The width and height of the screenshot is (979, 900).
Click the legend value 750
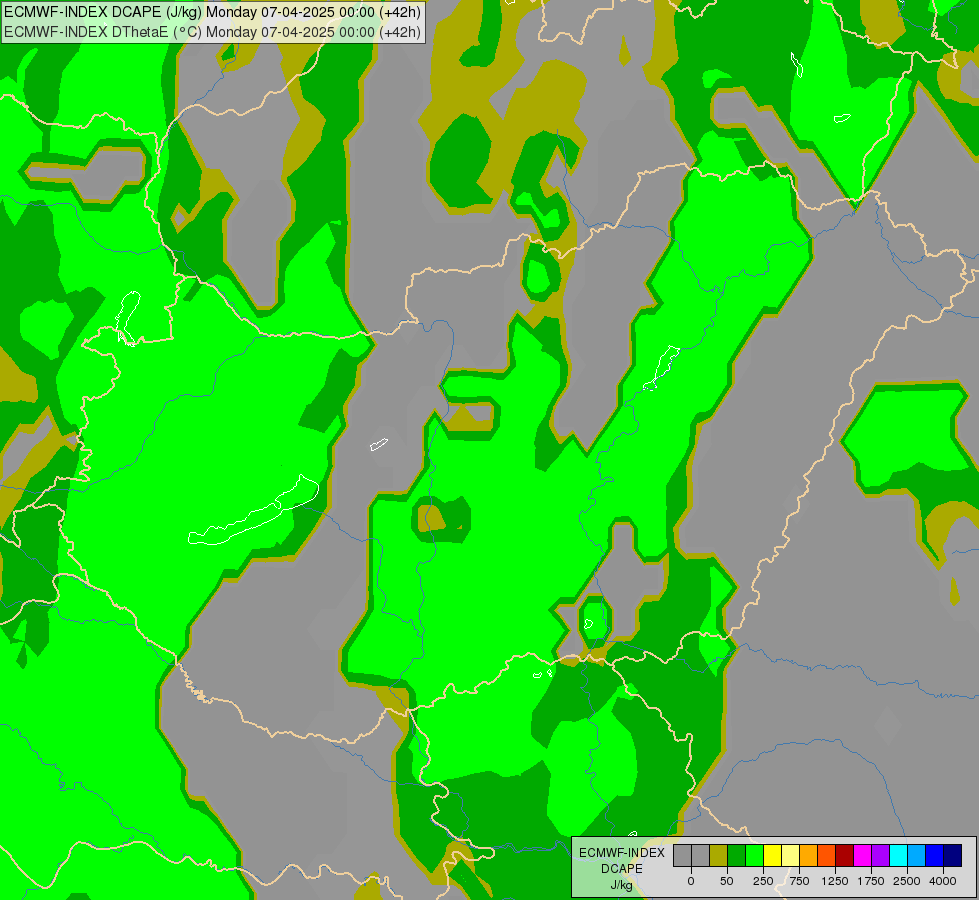coord(799,881)
